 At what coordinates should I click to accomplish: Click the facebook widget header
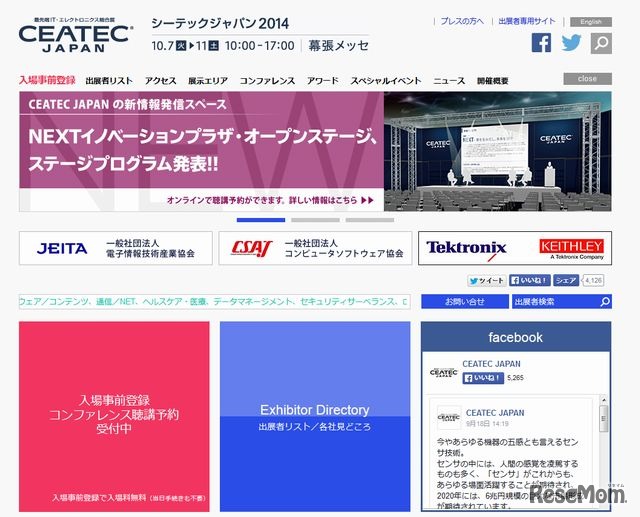(x=516, y=337)
